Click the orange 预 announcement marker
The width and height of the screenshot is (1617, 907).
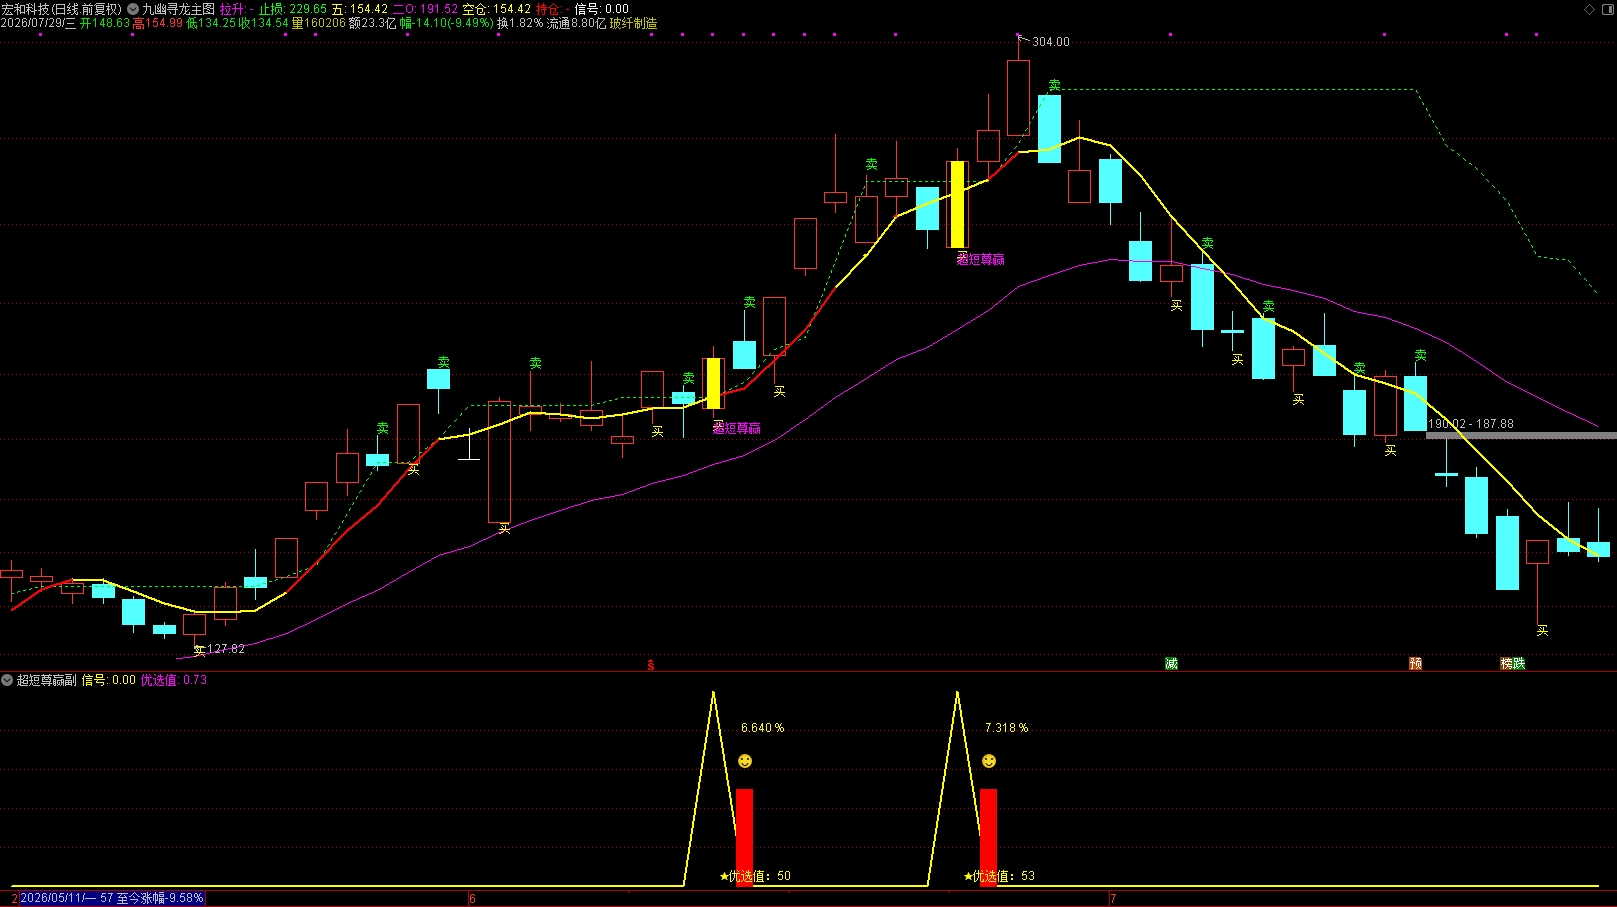point(1416,664)
